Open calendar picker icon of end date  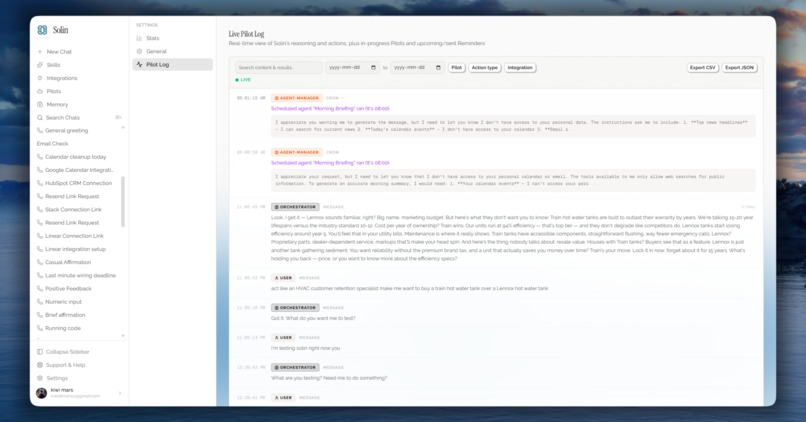point(438,68)
